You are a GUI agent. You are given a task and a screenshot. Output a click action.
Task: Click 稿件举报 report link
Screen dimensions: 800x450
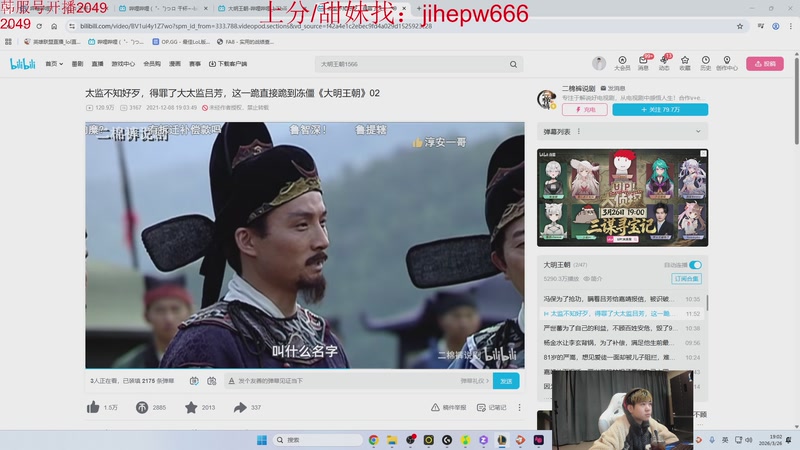[x=448, y=407]
